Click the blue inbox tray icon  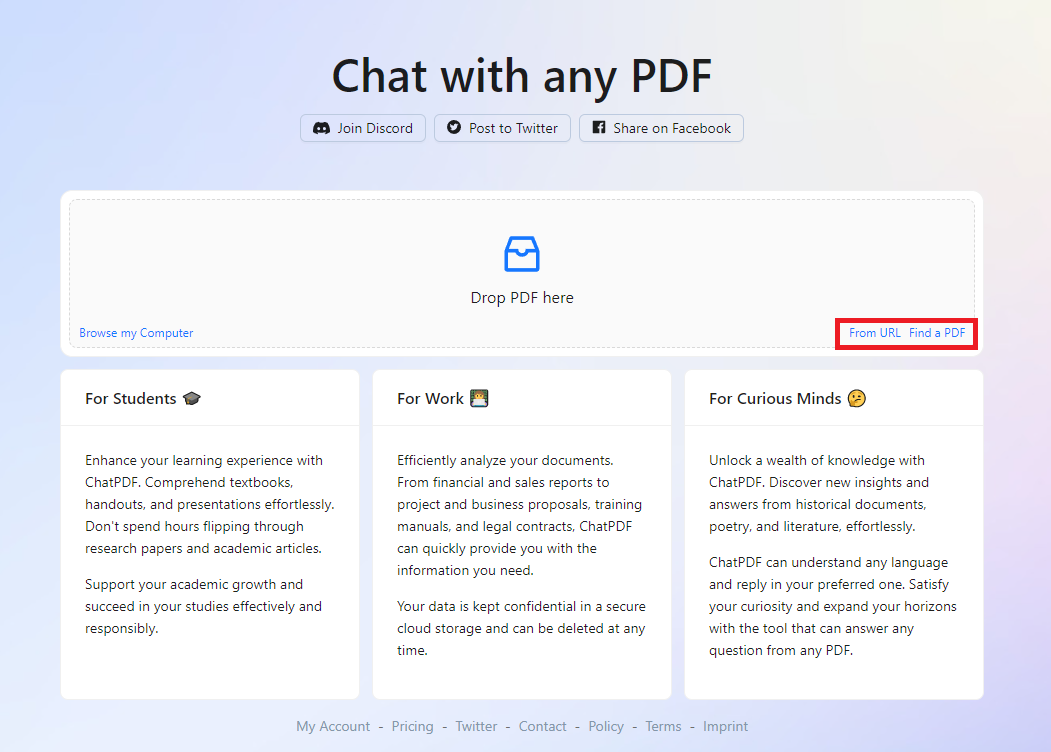click(521, 254)
